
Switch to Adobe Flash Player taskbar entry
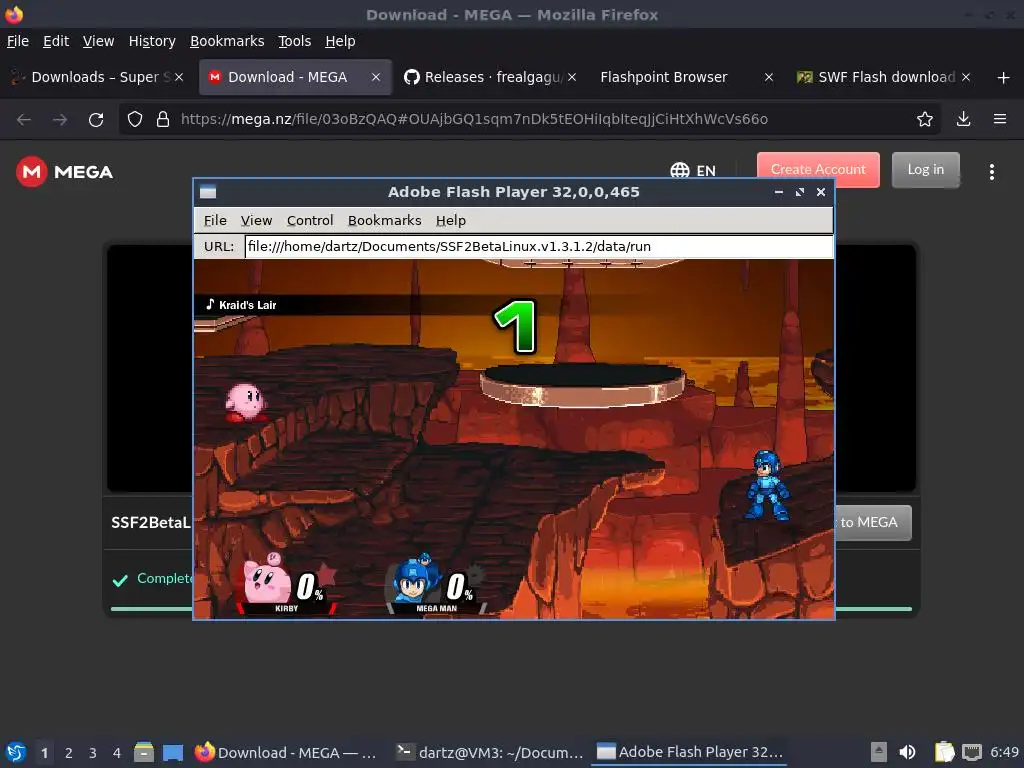coord(690,752)
